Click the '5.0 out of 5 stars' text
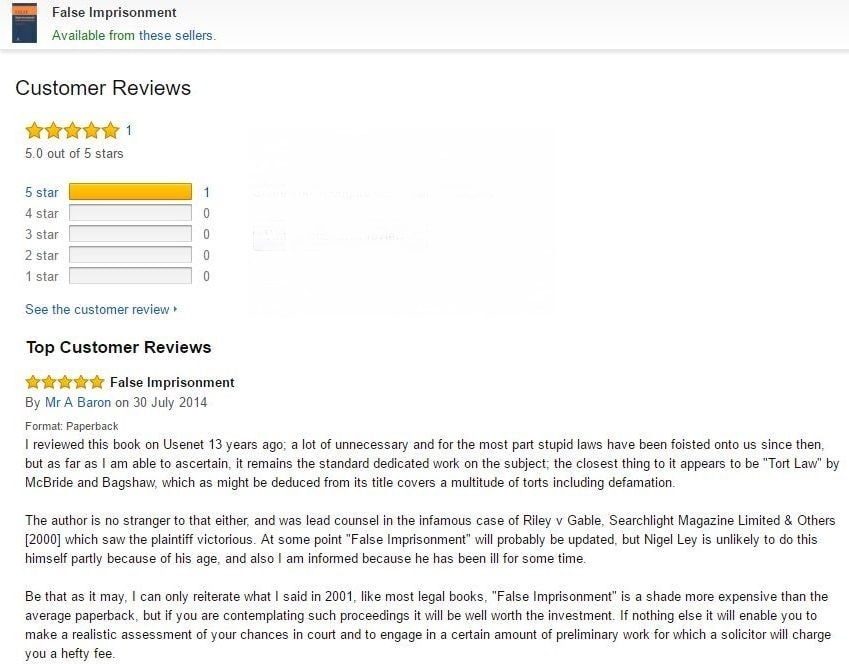849x664 pixels. 74,154
